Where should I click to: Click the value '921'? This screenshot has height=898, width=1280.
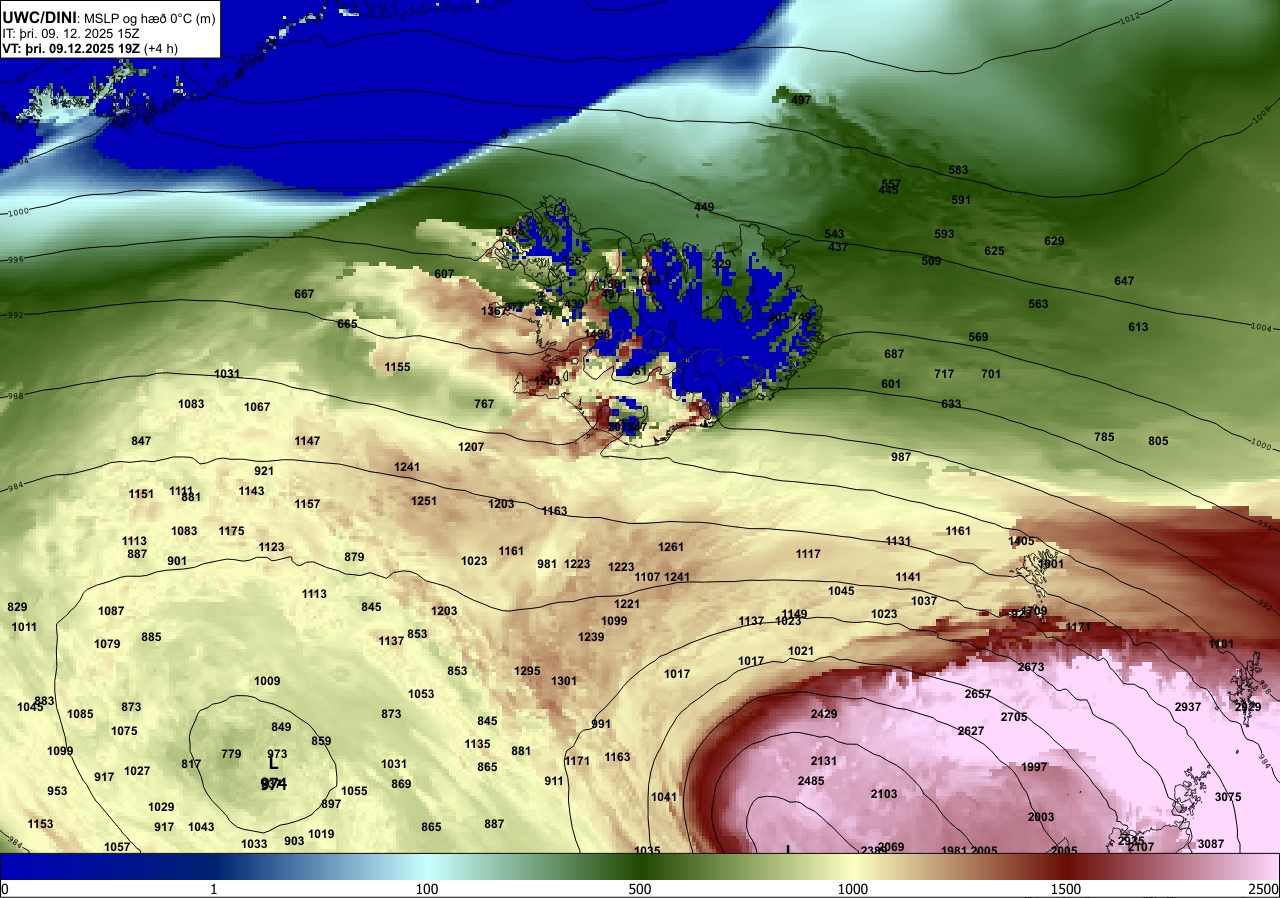[264, 471]
